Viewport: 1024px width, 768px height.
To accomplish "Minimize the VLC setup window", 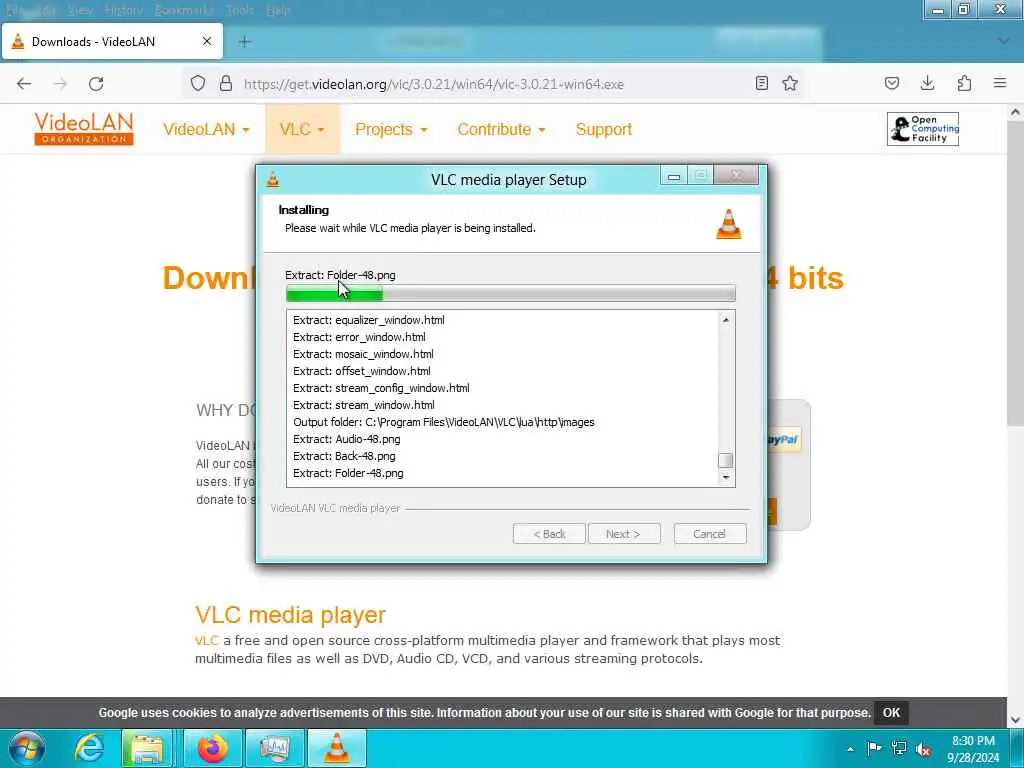I will coord(673,176).
